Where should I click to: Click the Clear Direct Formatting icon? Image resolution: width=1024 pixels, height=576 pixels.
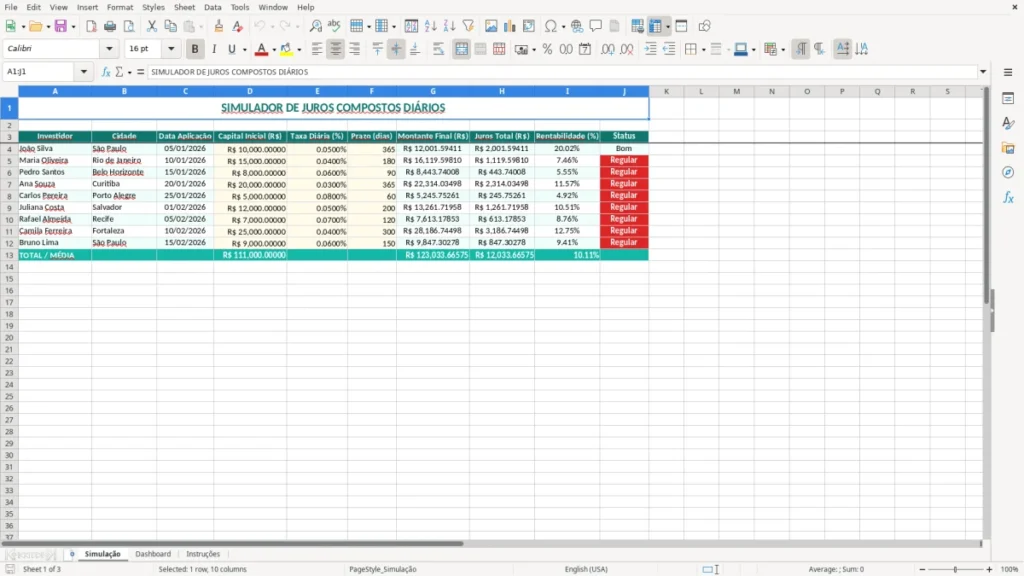238,26
